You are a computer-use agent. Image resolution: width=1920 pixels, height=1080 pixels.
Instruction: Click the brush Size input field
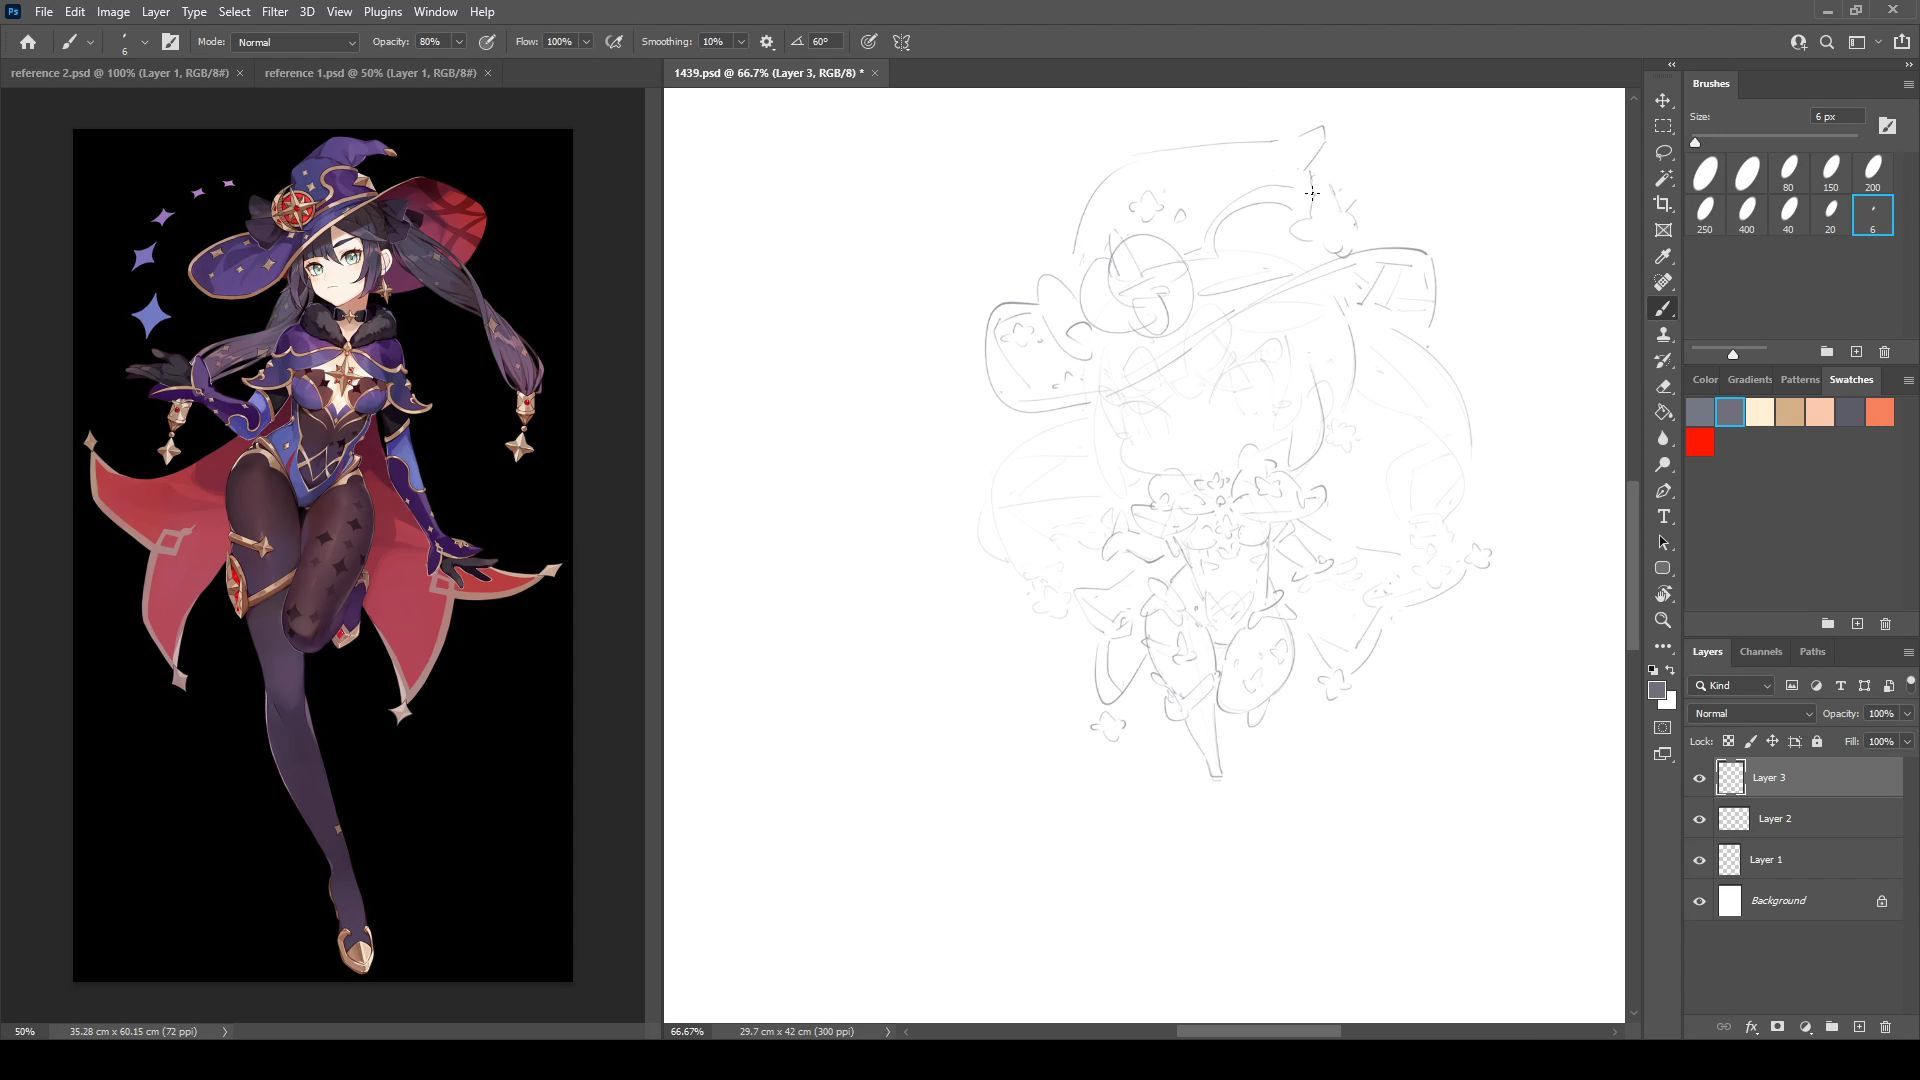tap(1838, 116)
